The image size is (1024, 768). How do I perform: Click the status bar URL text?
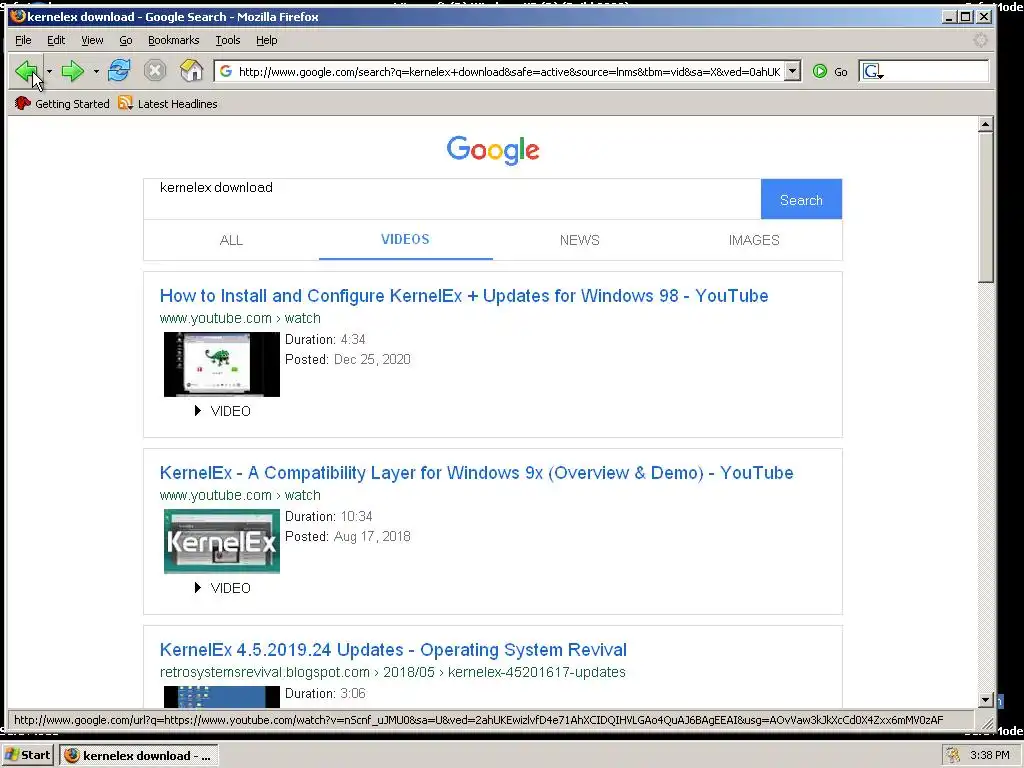[479, 720]
